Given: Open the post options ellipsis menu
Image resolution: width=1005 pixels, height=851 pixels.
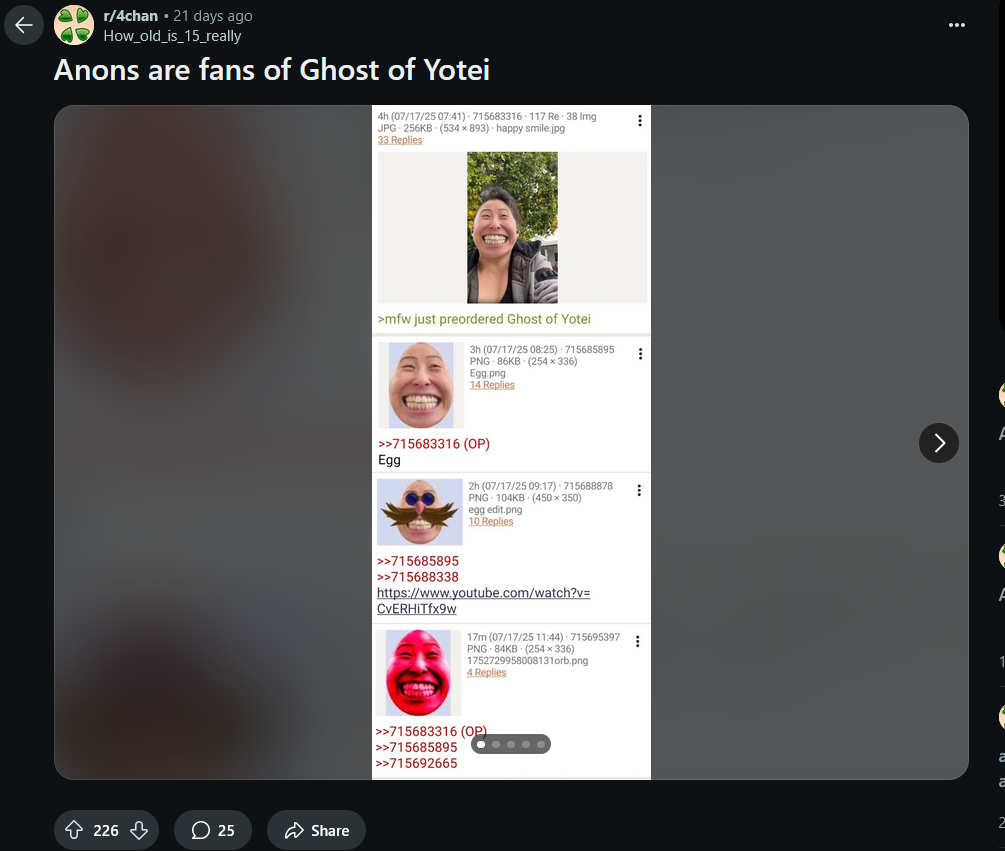Looking at the screenshot, I should click(956, 25).
